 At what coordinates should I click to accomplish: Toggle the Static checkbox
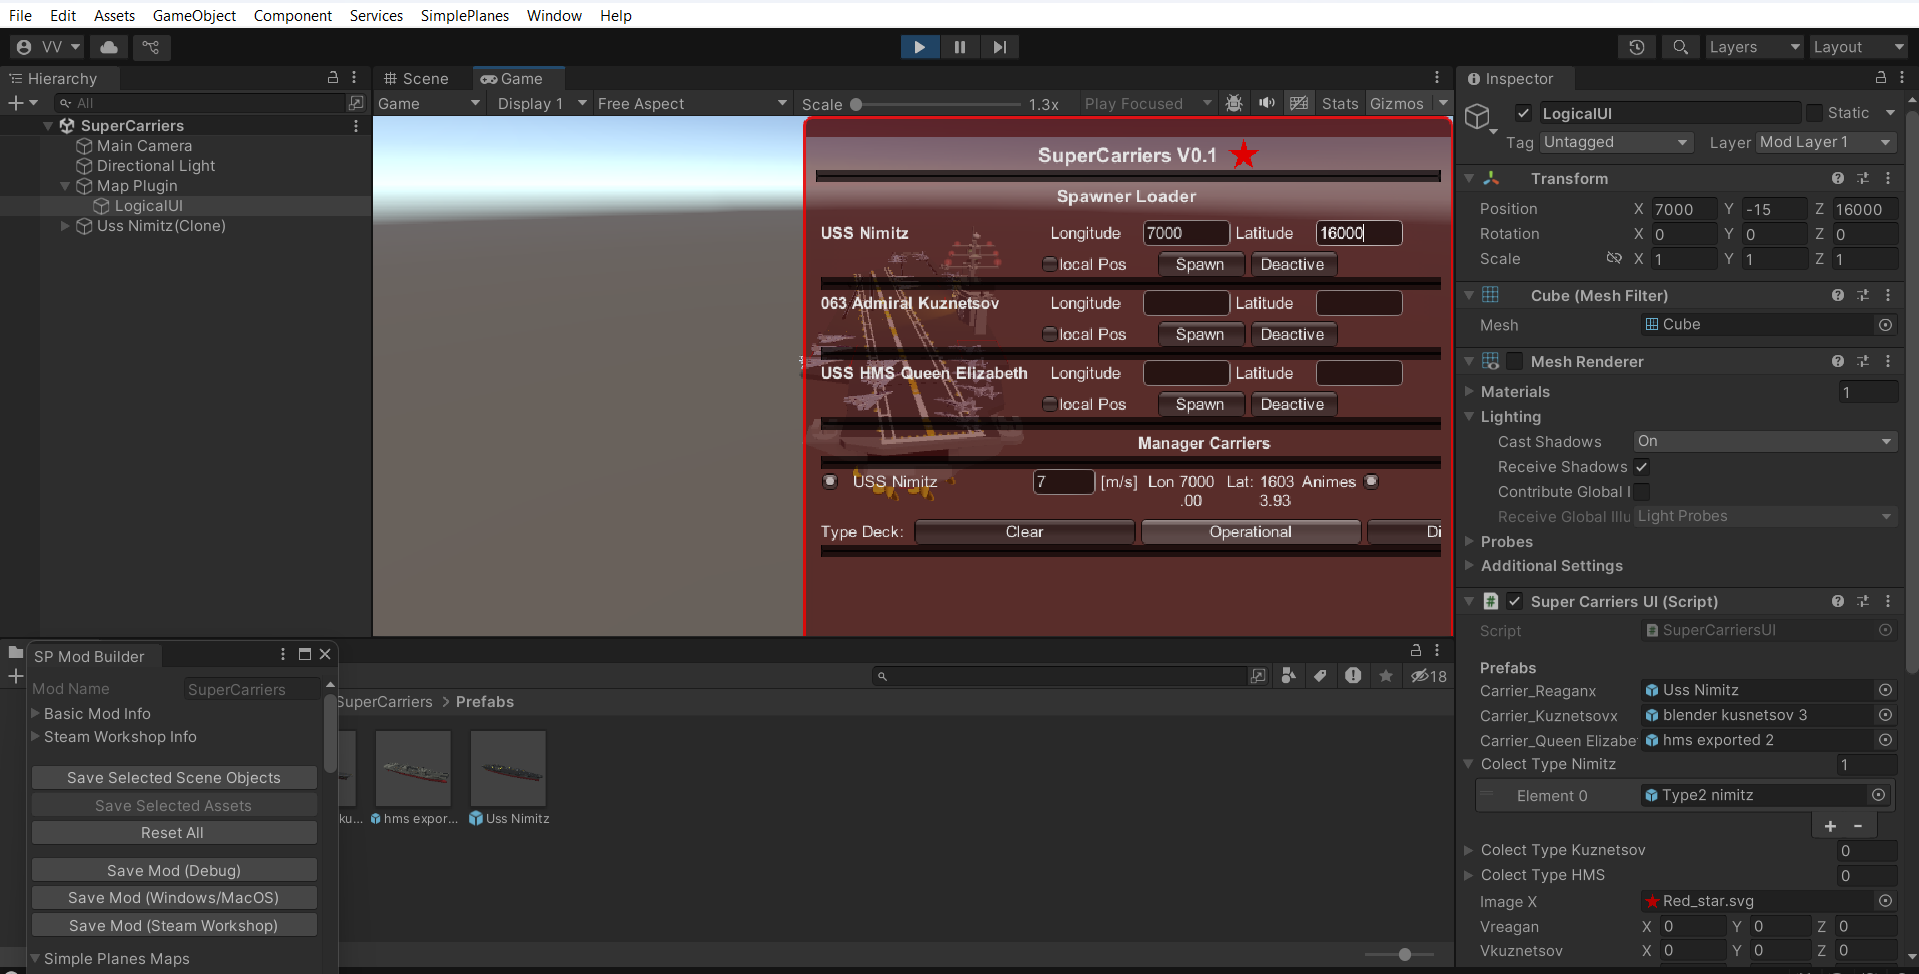coord(1814,113)
